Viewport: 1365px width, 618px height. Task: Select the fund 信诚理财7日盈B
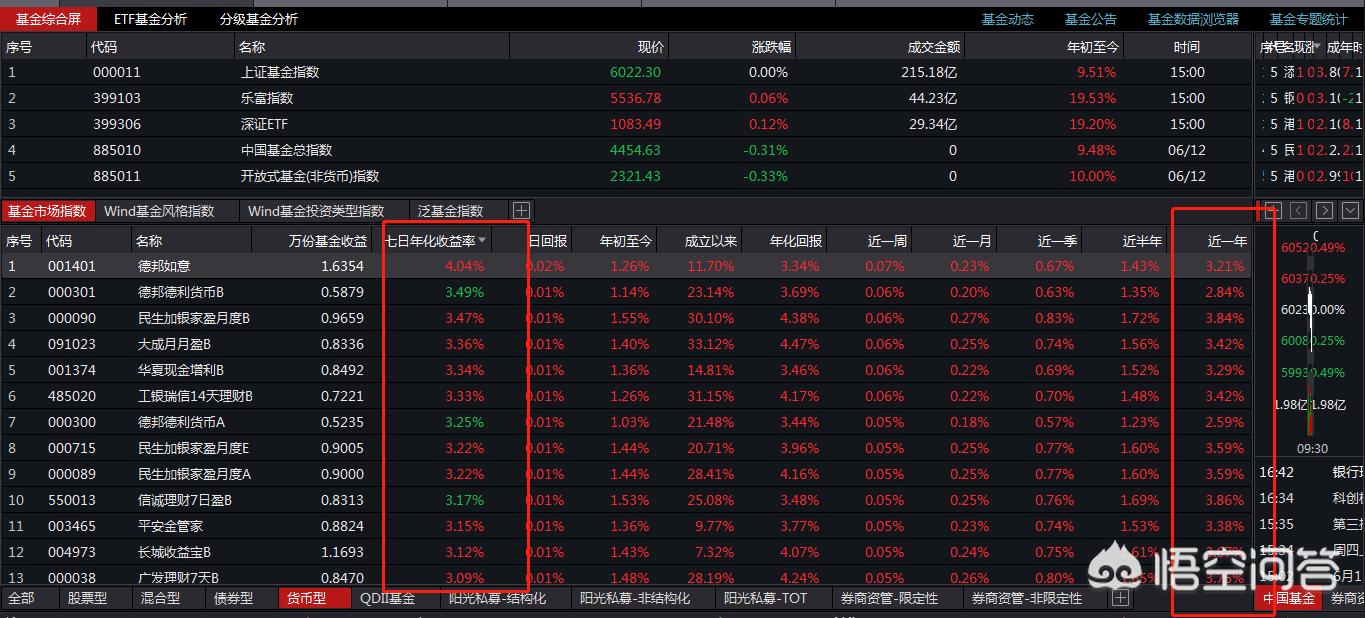185,500
